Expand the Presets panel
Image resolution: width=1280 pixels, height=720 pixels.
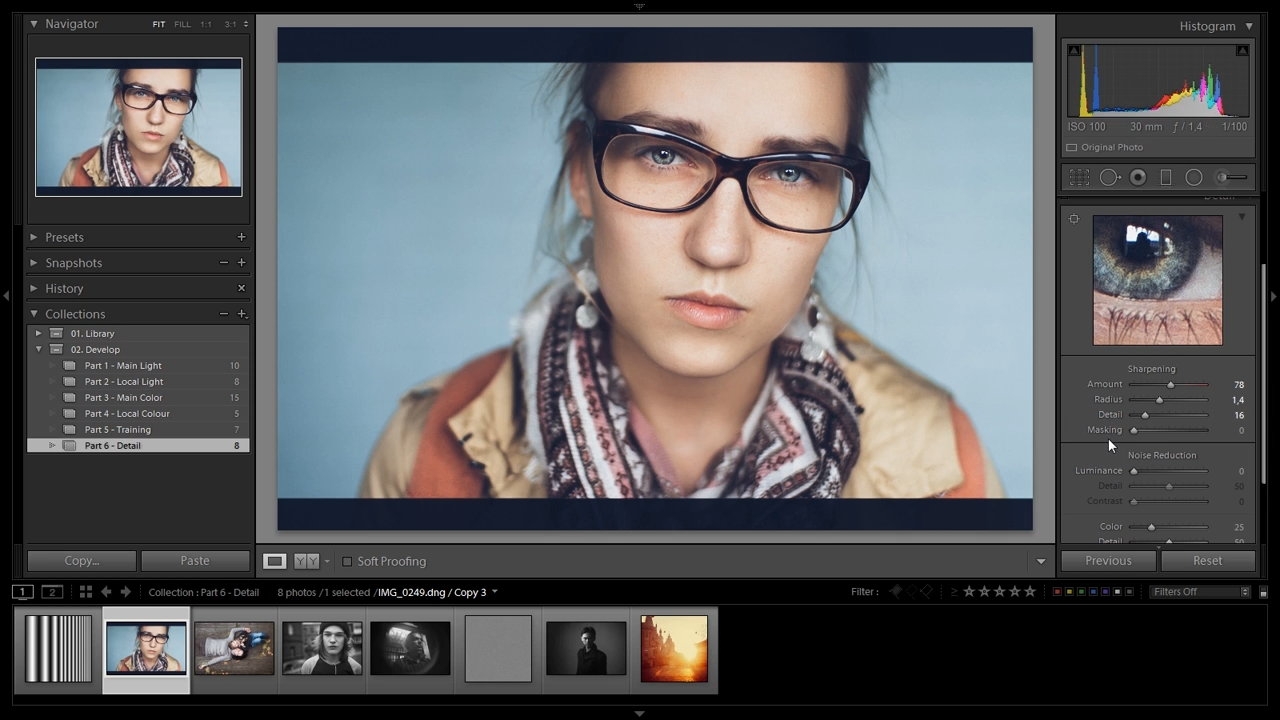[x=34, y=237]
